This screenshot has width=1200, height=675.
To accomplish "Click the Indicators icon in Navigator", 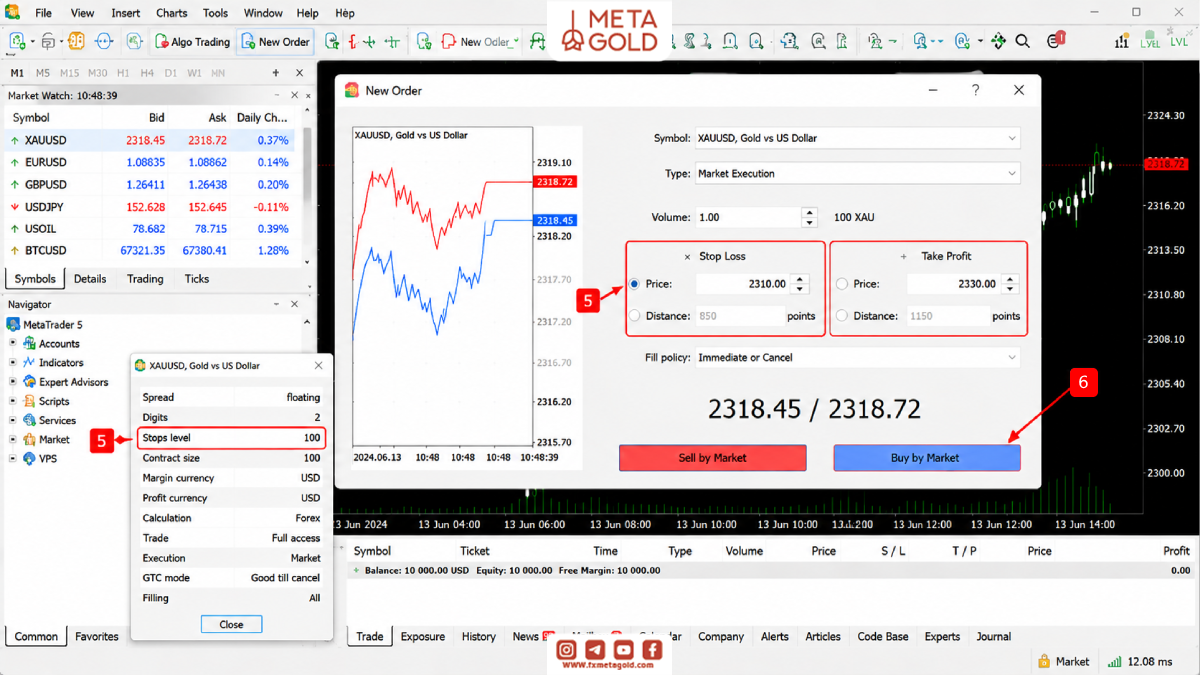I will click(29, 362).
